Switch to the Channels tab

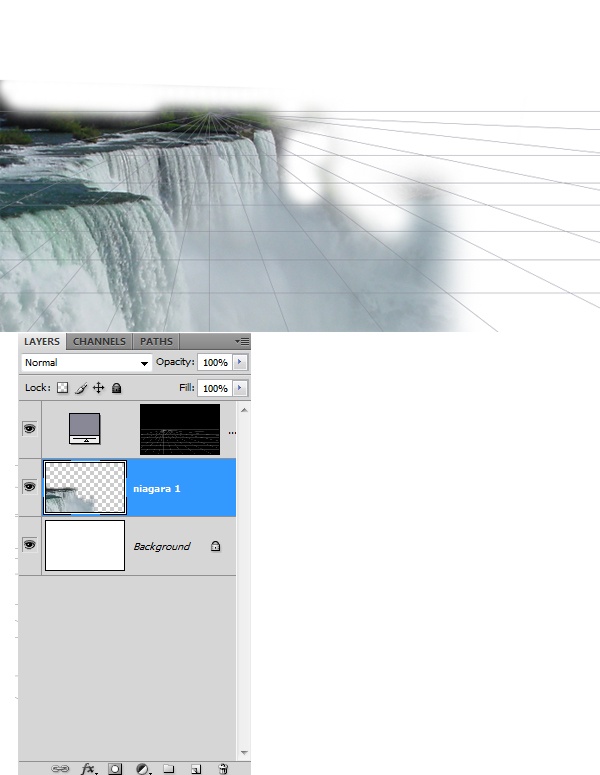click(99, 342)
